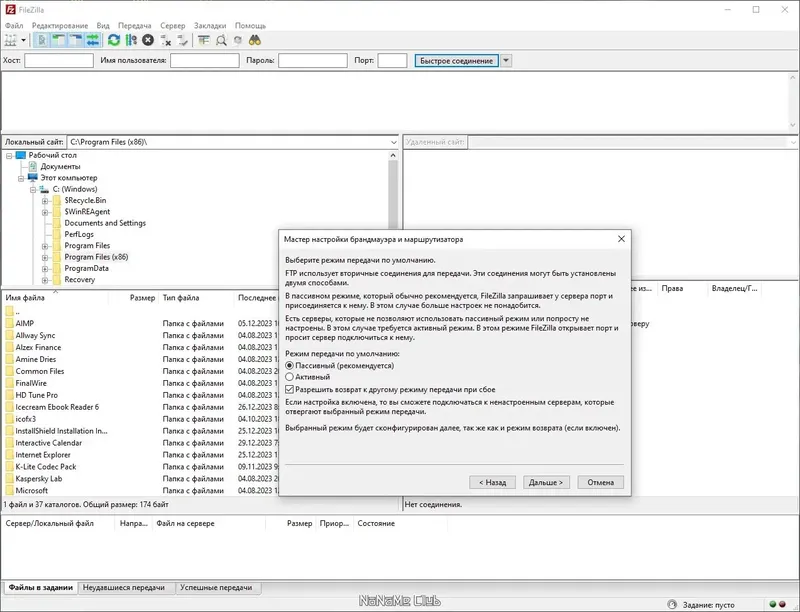Toggle remote directory tree icon
800x612 pixels.
coord(76,40)
